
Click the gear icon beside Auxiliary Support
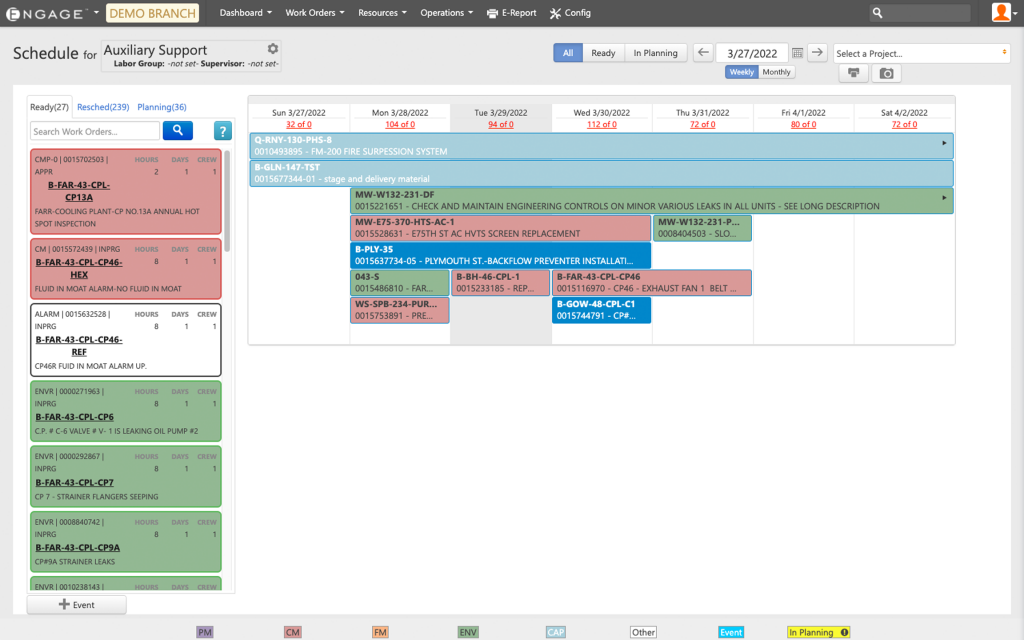point(273,49)
